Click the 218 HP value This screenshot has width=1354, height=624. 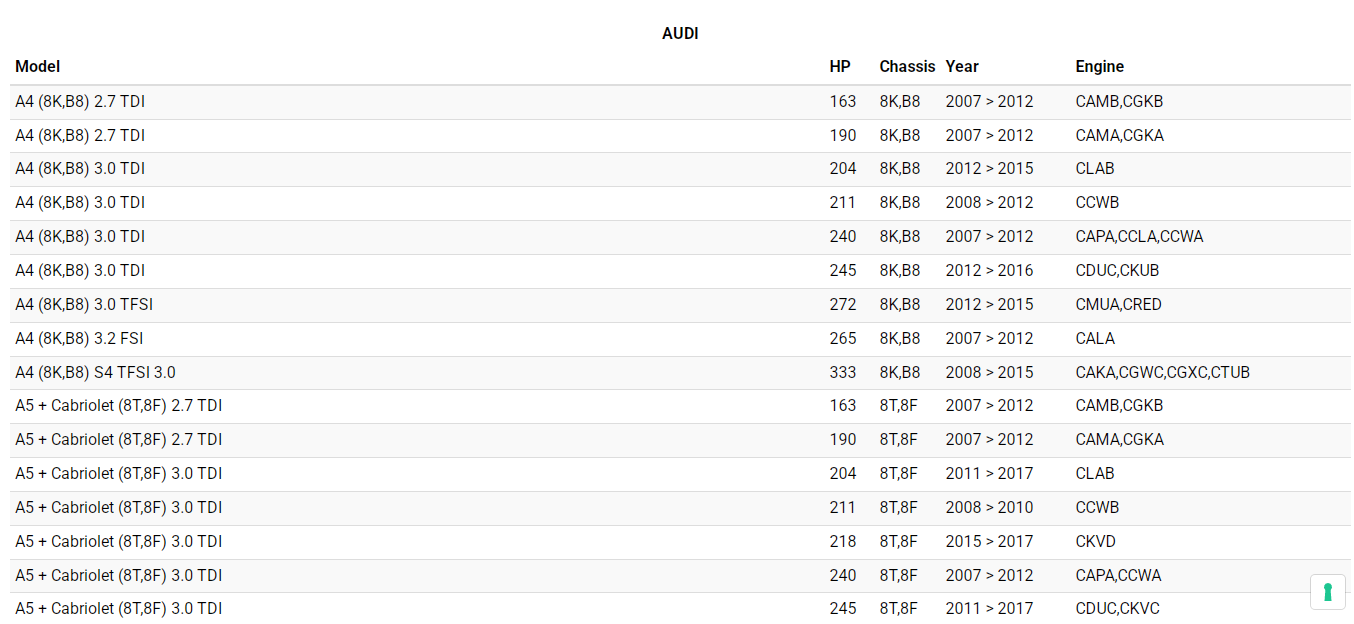(x=842, y=542)
